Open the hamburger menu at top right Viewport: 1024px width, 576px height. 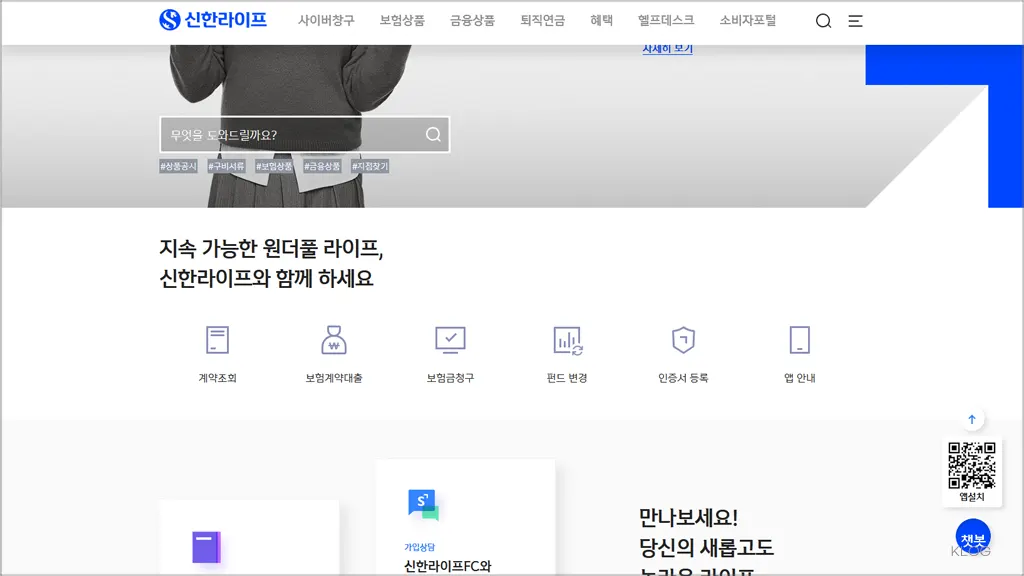tap(855, 20)
